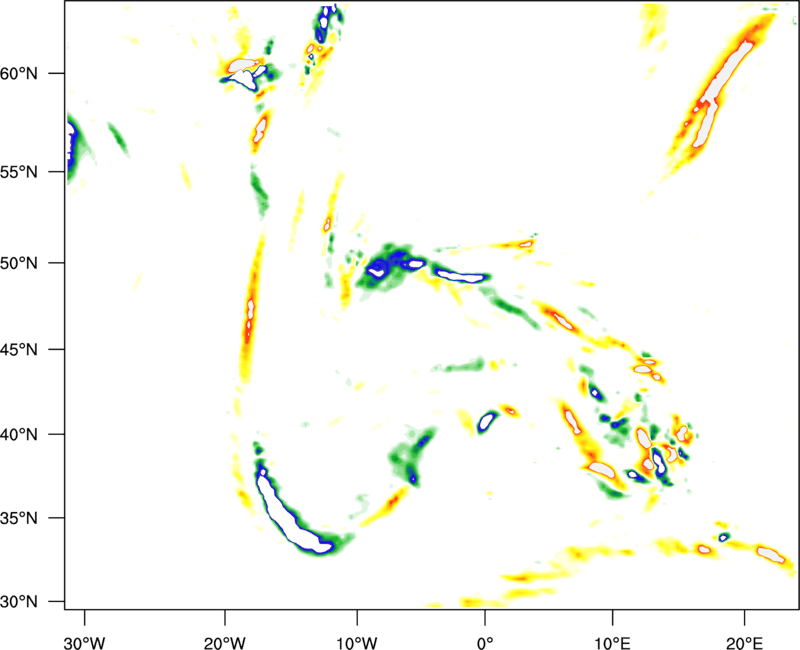Click the 45°N latitude label
The image size is (800, 650).
(19, 350)
